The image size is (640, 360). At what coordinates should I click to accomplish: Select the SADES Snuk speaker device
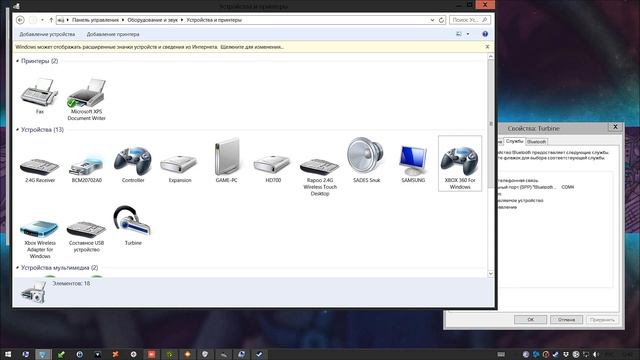click(366, 160)
